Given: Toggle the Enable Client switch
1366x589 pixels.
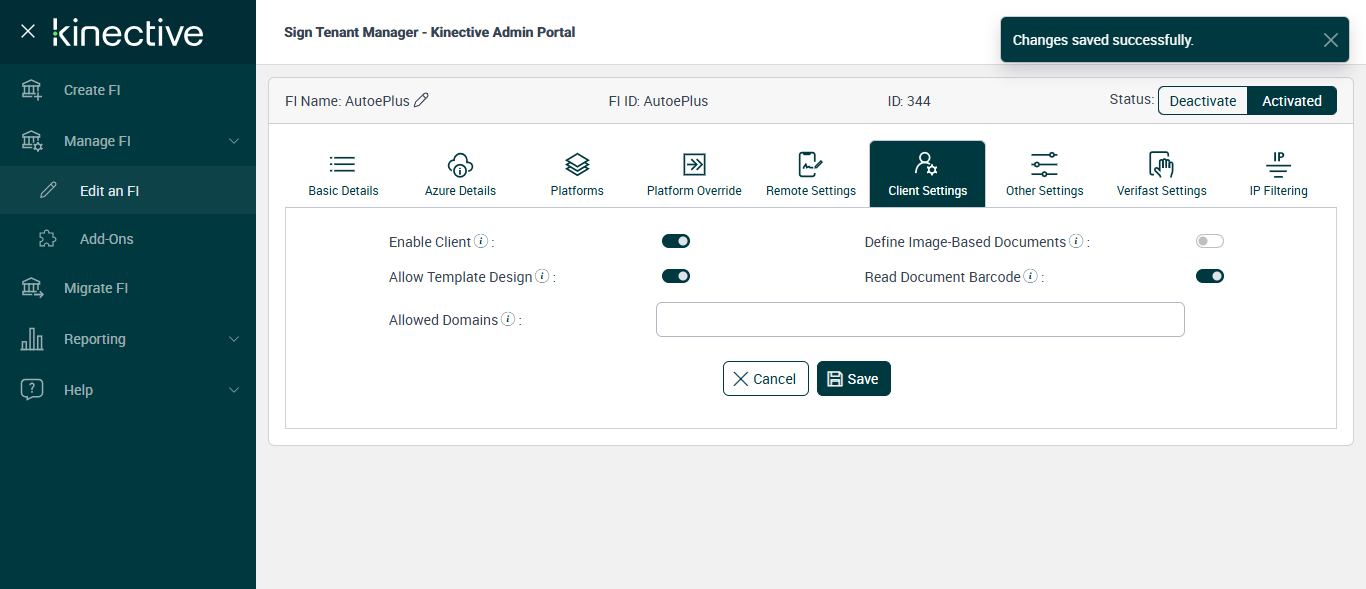Looking at the screenshot, I should (x=676, y=241).
